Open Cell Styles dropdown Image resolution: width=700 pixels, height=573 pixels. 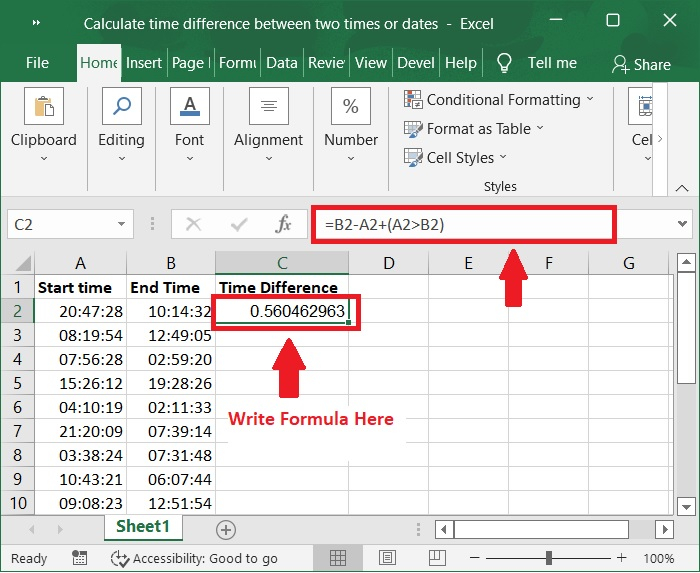pos(455,158)
